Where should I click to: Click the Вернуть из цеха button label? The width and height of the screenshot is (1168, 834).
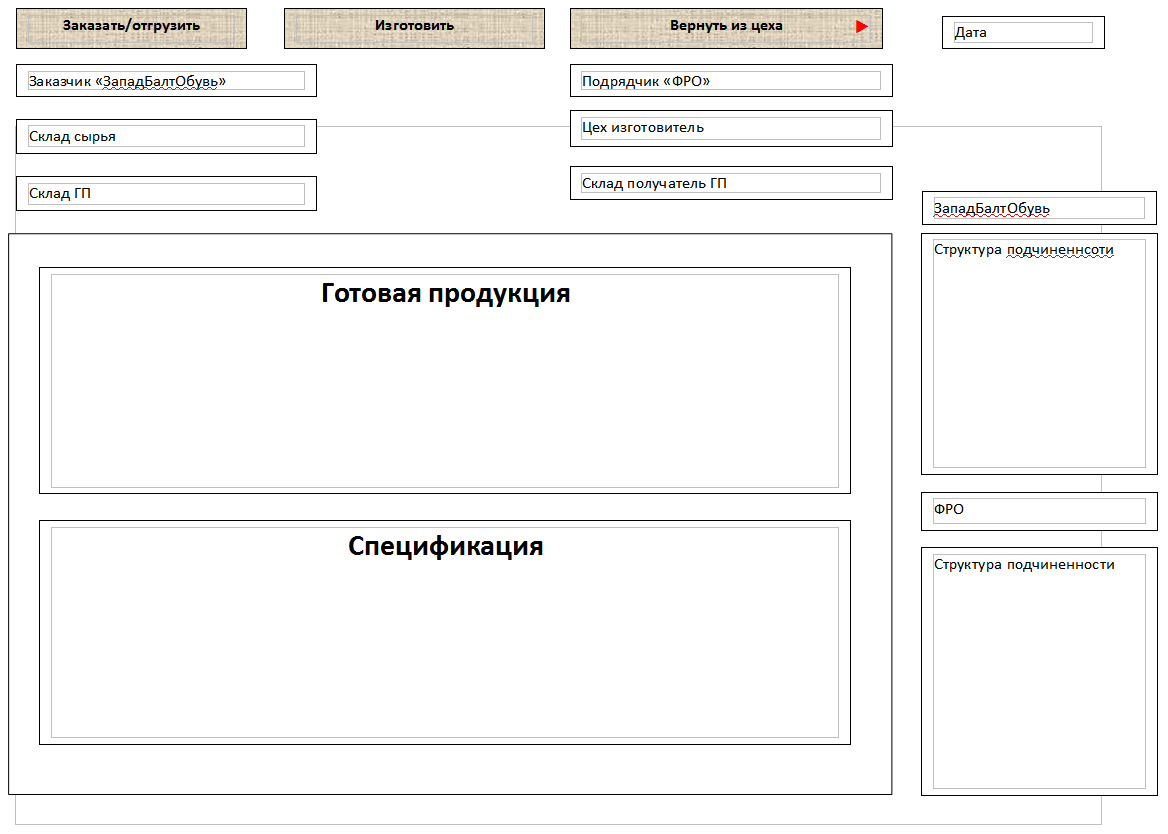pos(725,26)
